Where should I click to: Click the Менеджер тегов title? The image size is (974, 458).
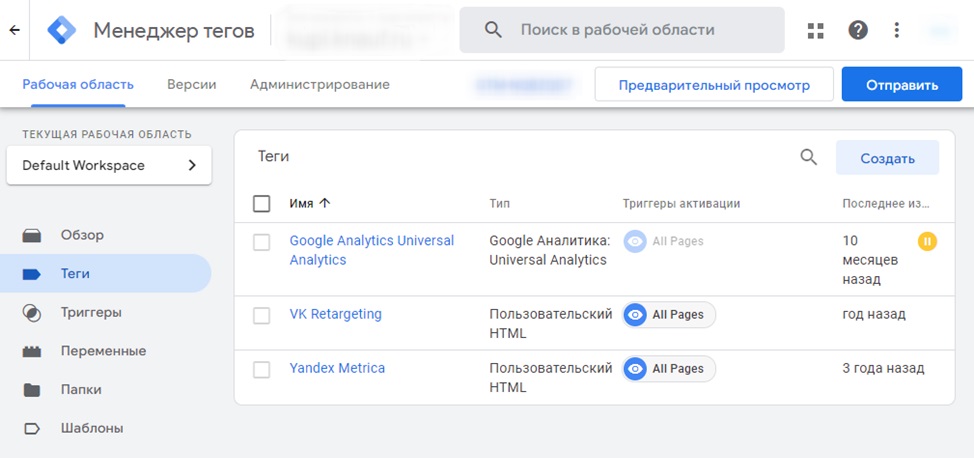tap(174, 30)
